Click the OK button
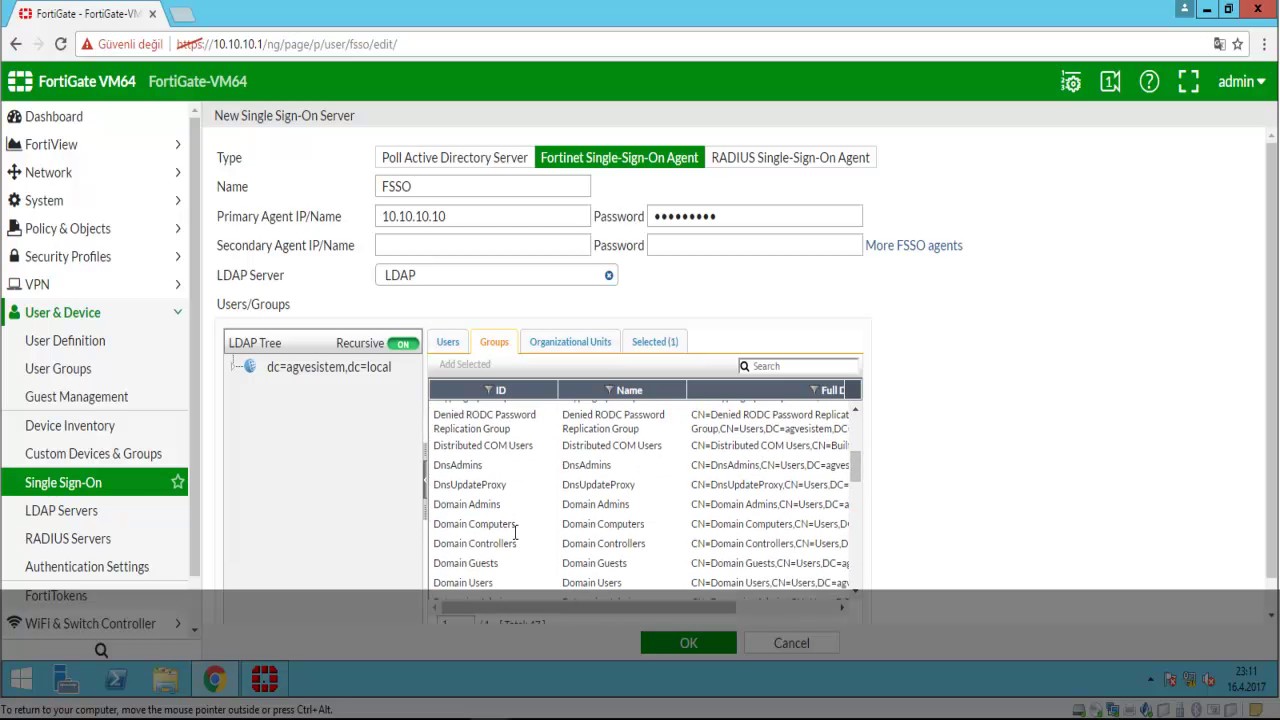 [x=688, y=643]
